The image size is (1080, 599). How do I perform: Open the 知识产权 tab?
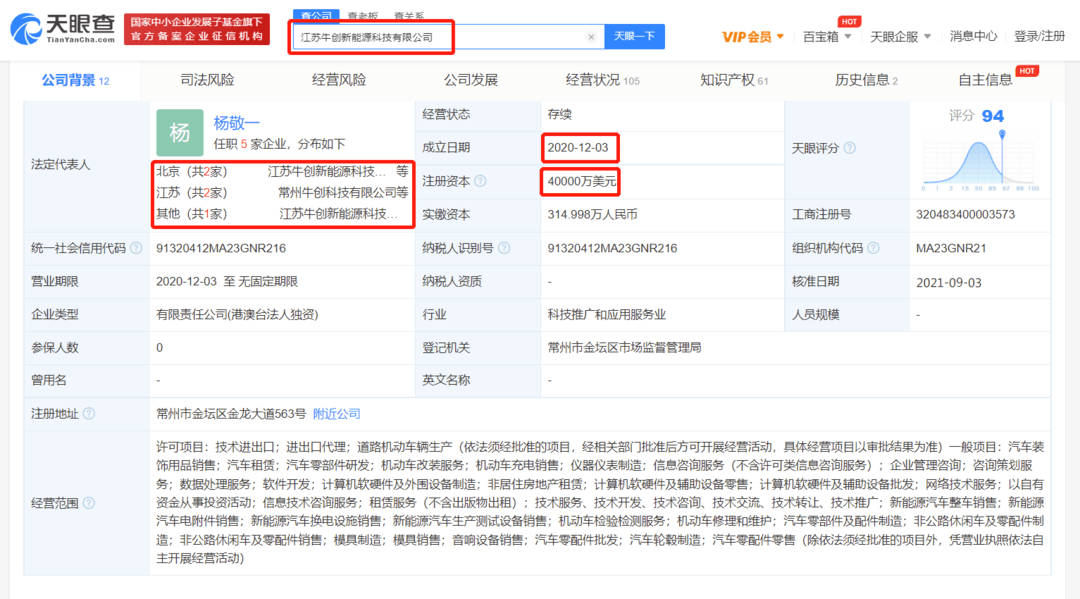(734, 81)
